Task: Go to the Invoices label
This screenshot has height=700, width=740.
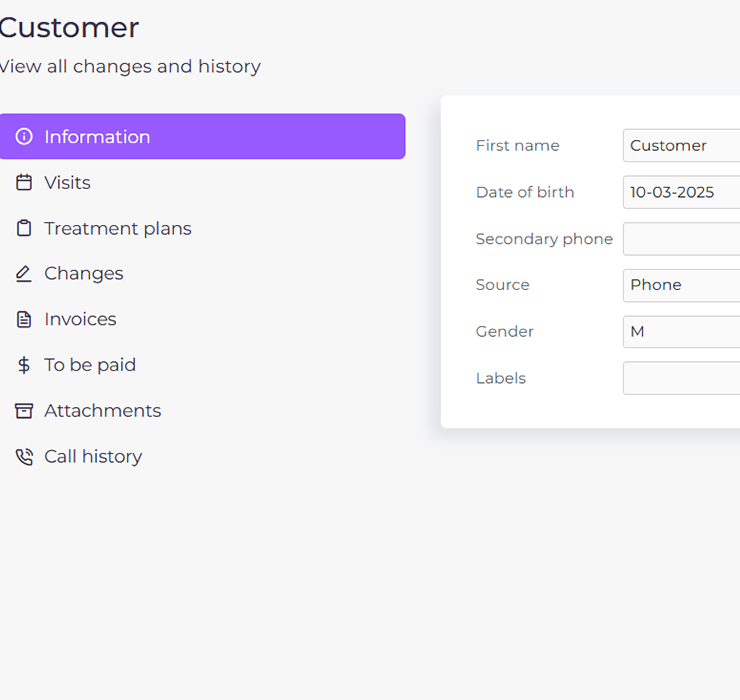Action: point(80,320)
